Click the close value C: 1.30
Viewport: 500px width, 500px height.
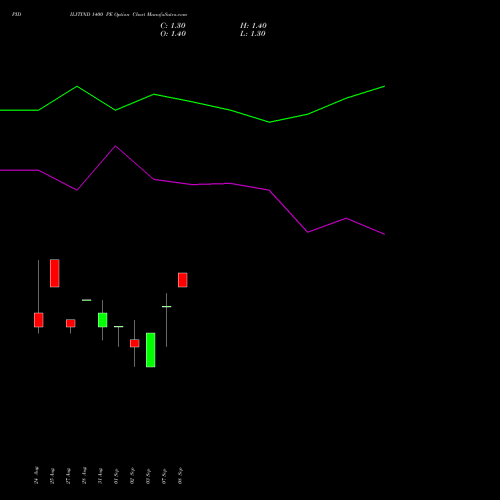coord(173,26)
